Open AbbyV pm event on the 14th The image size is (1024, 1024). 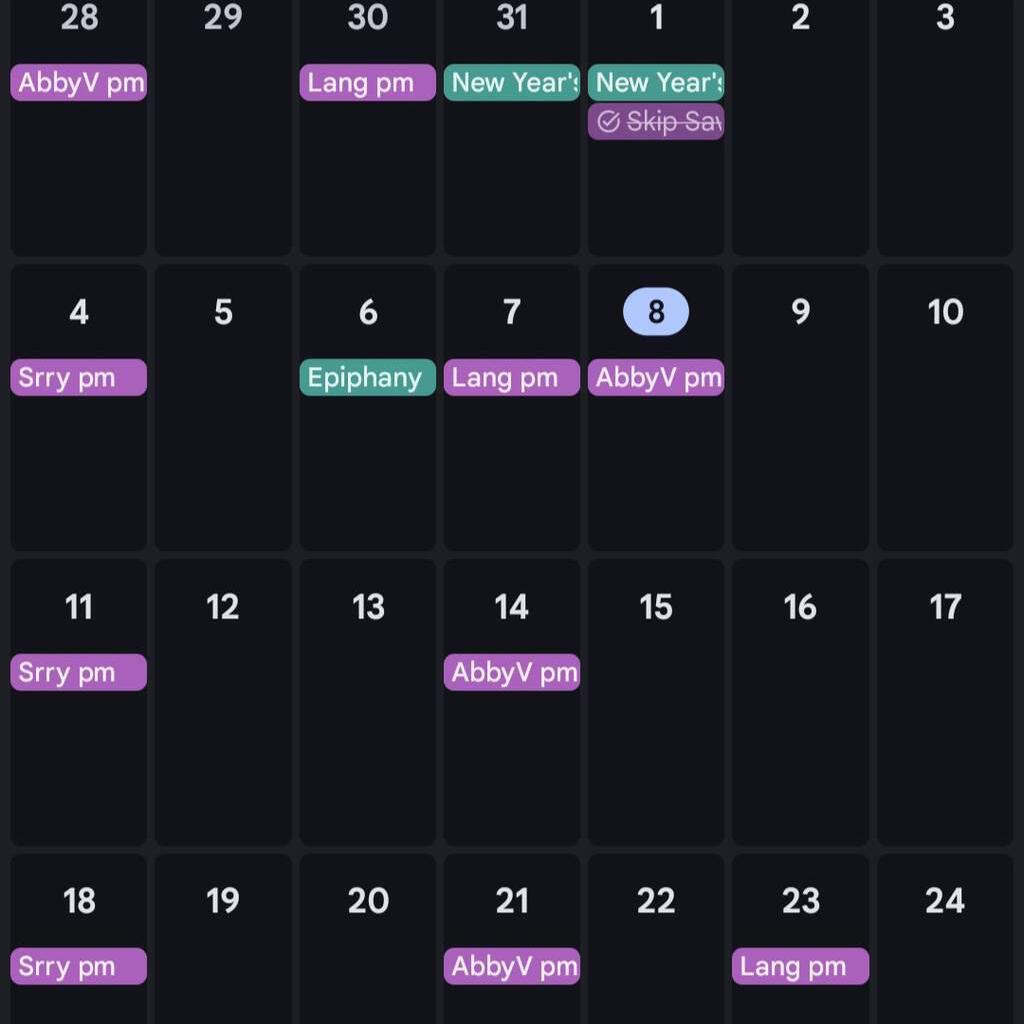pyautogui.click(x=511, y=673)
